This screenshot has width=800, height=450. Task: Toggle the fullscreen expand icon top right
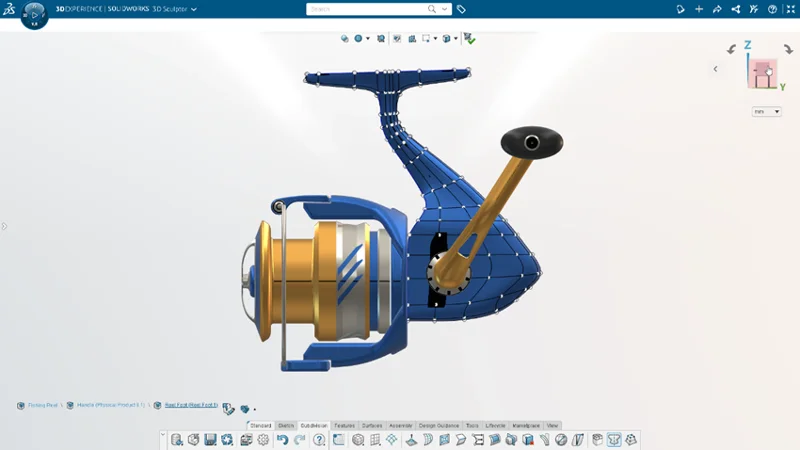click(x=789, y=9)
